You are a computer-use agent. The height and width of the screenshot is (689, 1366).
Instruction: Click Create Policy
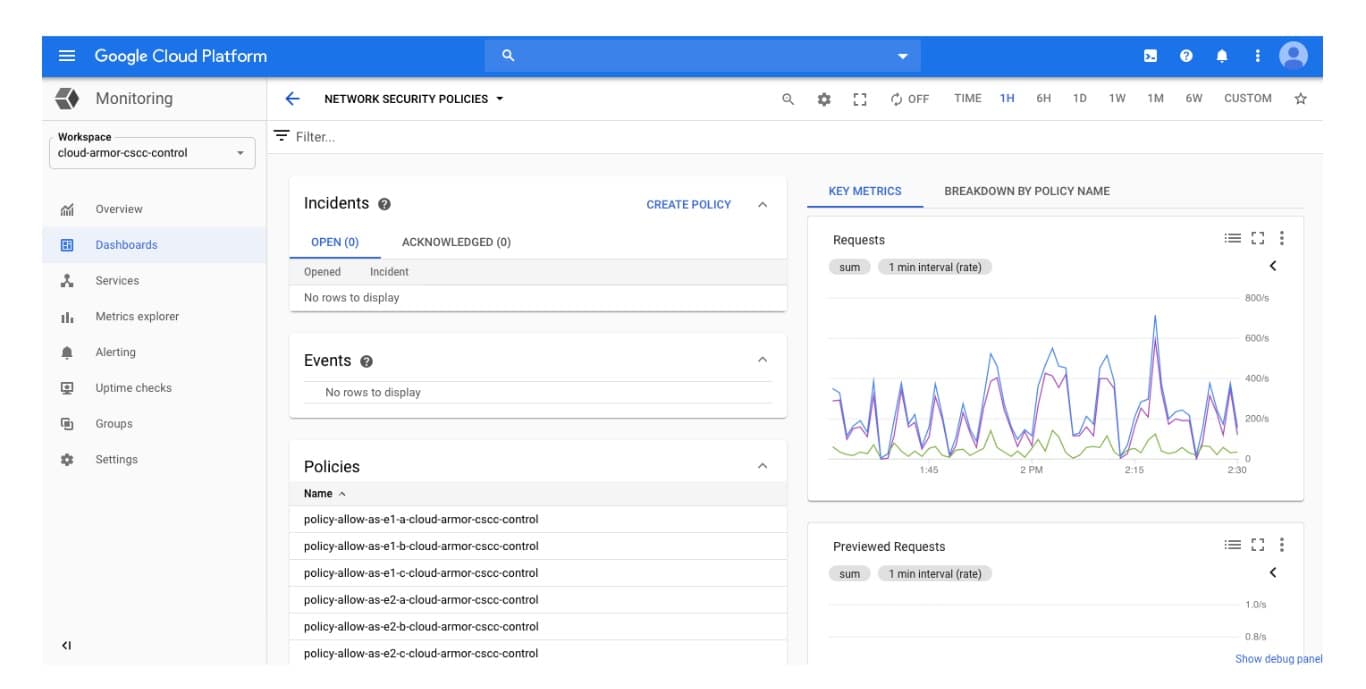click(689, 205)
